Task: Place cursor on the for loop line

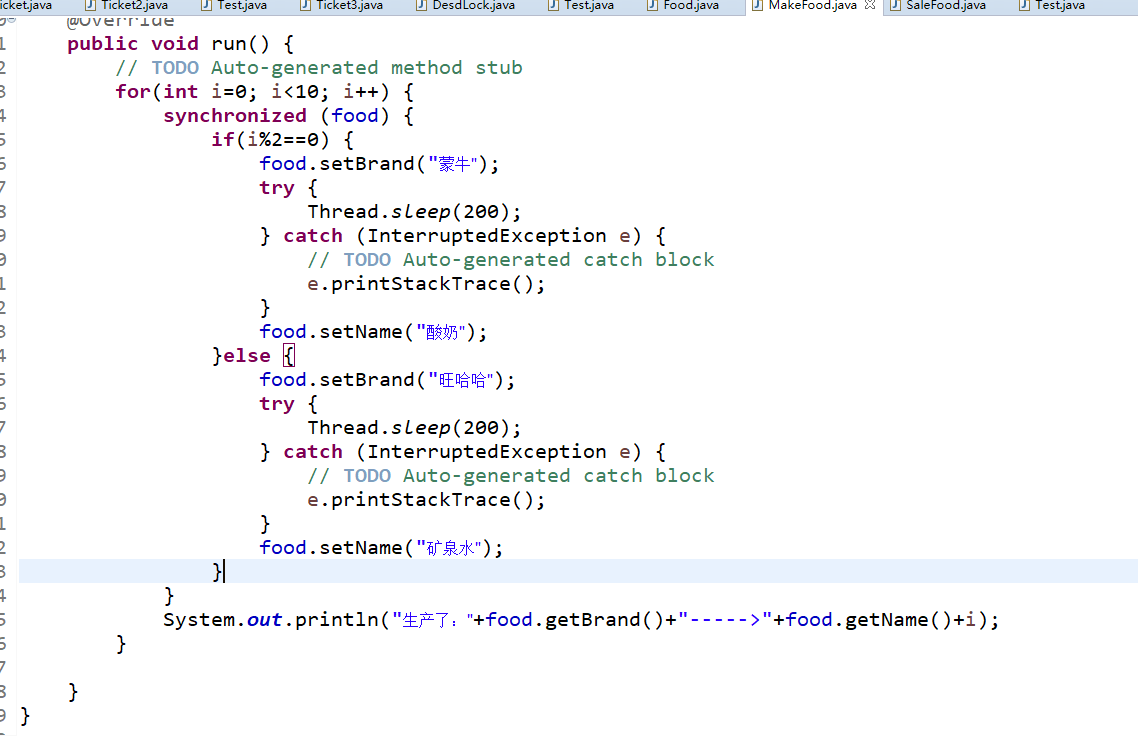Action: tap(265, 92)
